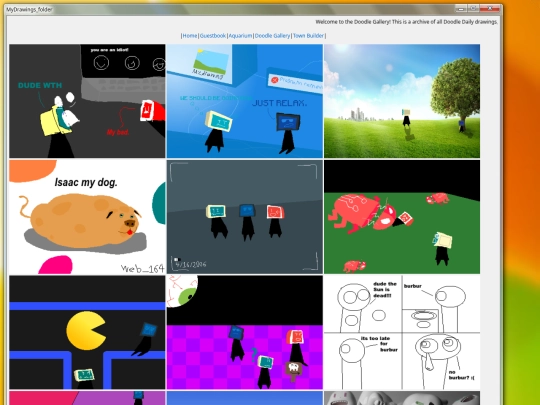Open the 'burbur' four-panel comic drawing

click(402, 332)
